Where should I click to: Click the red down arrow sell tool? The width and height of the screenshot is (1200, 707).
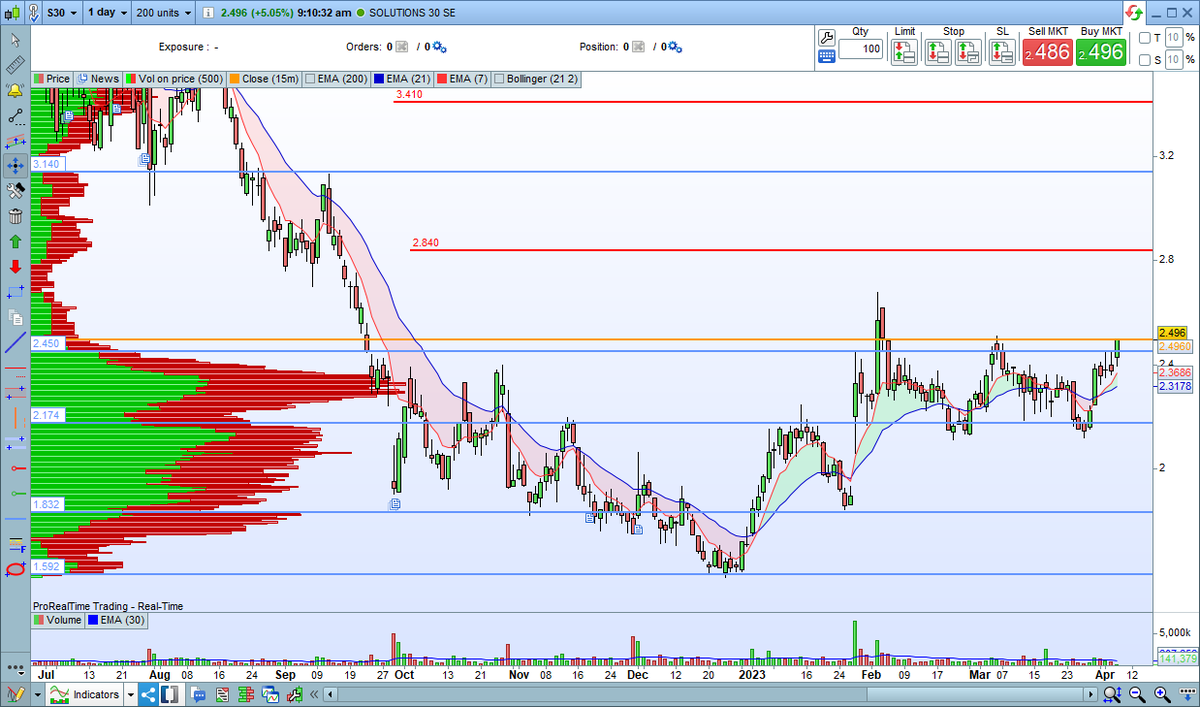(x=15, y=267)
